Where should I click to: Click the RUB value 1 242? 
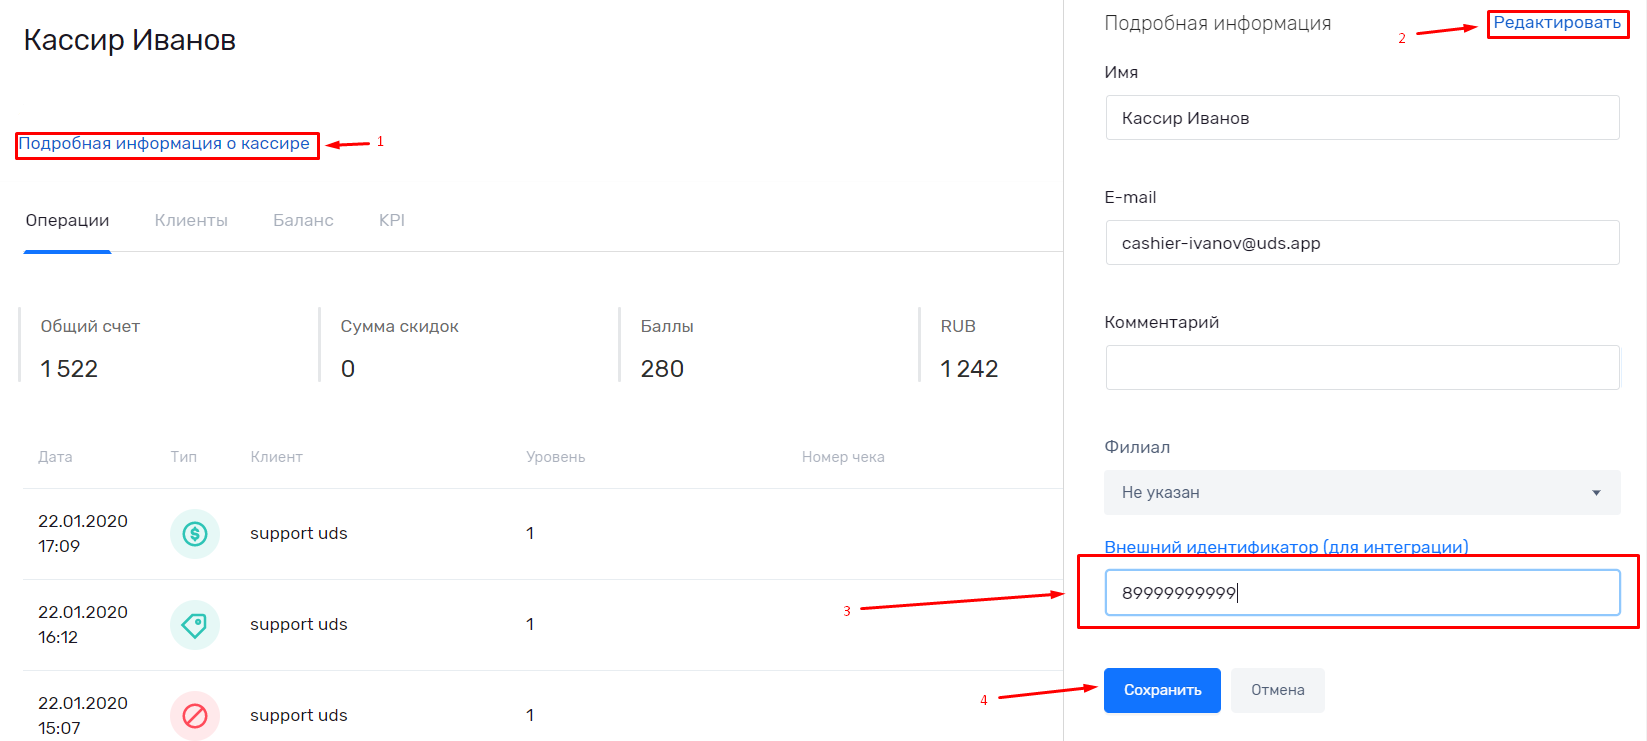click(969, 369)
